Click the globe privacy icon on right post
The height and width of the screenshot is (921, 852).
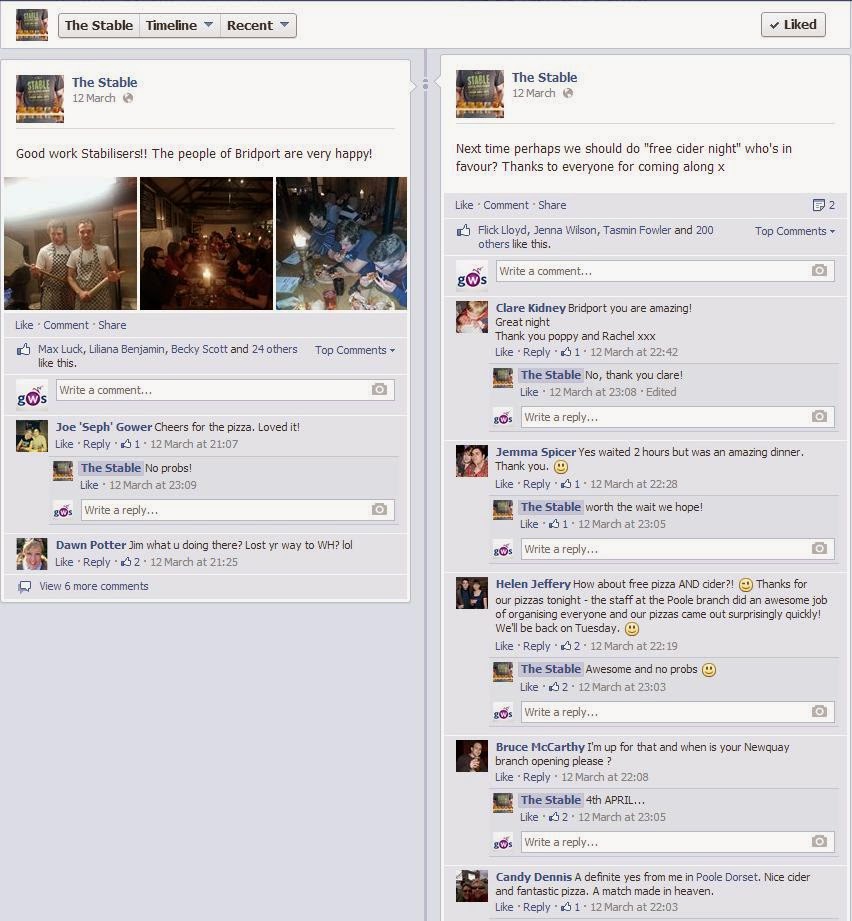[567, 93]
